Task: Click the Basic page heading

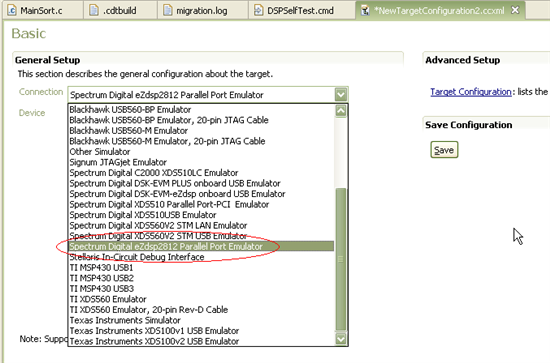Action: tap(29, 34)
